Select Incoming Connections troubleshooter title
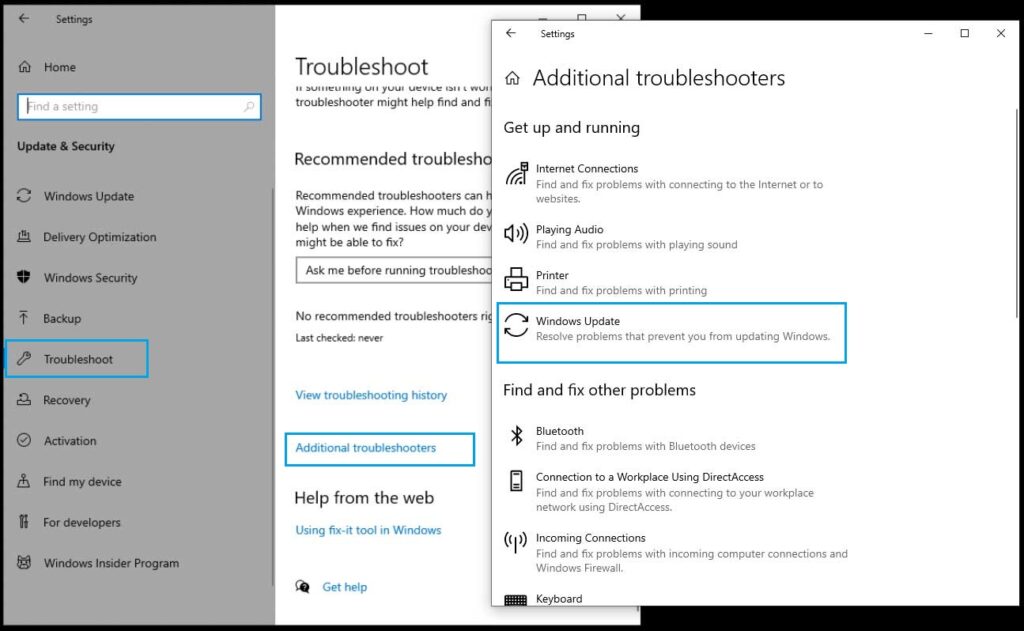This screenshot has height=631, width=1024. coord(590,538)
